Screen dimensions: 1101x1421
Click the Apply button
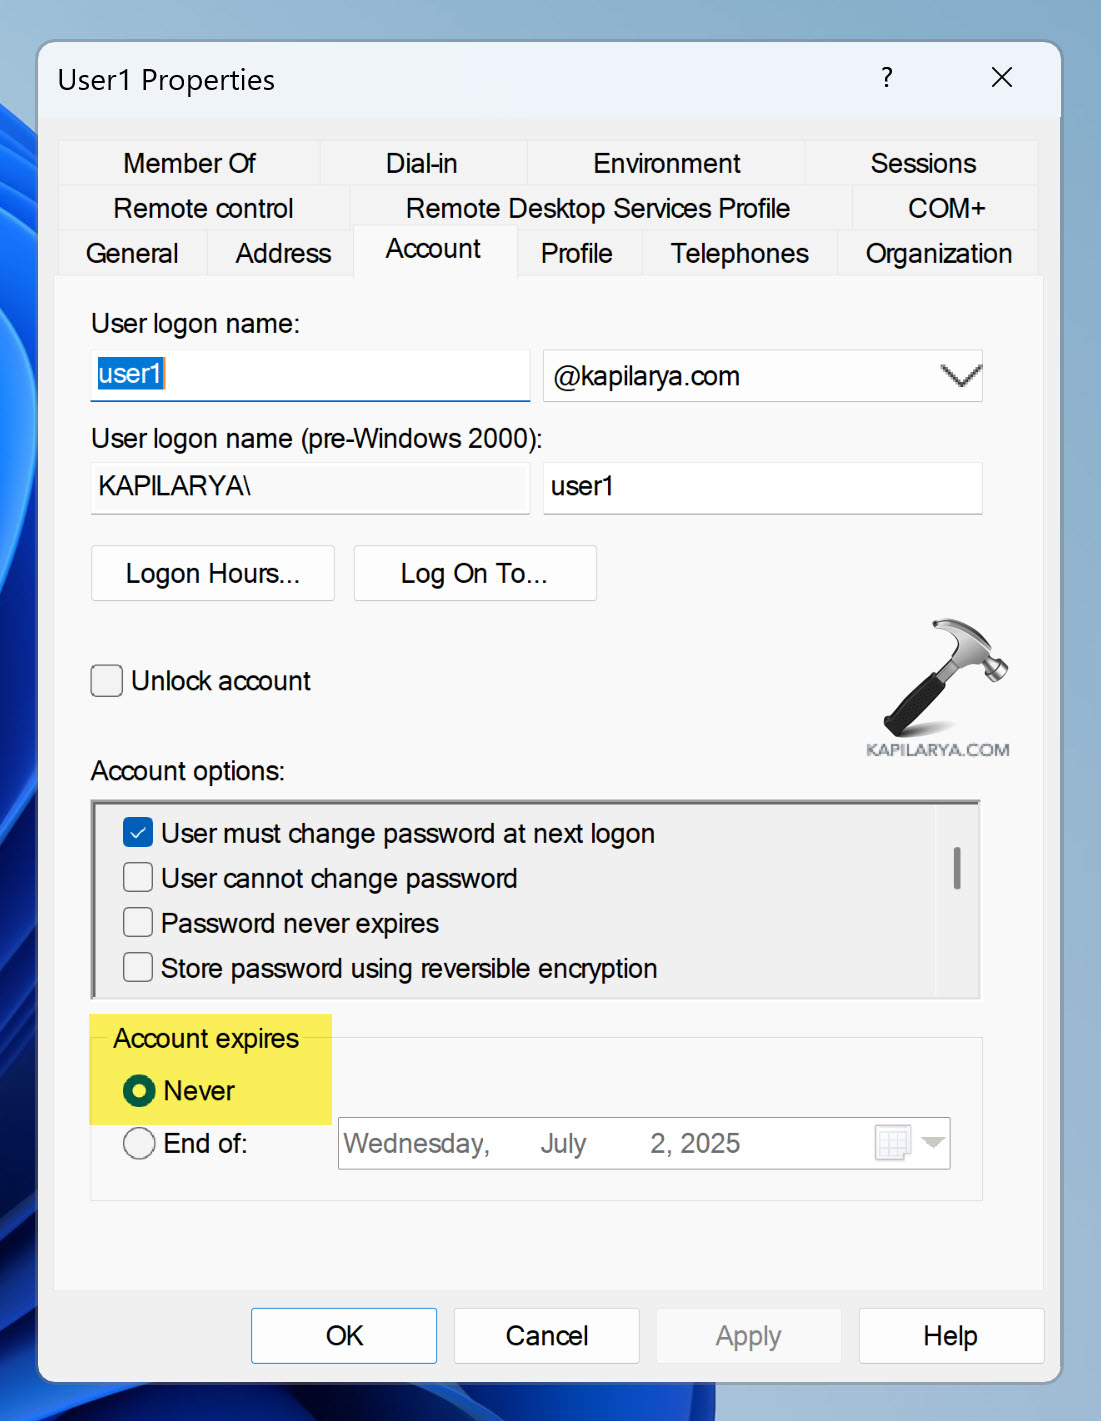pos(749,1335)
